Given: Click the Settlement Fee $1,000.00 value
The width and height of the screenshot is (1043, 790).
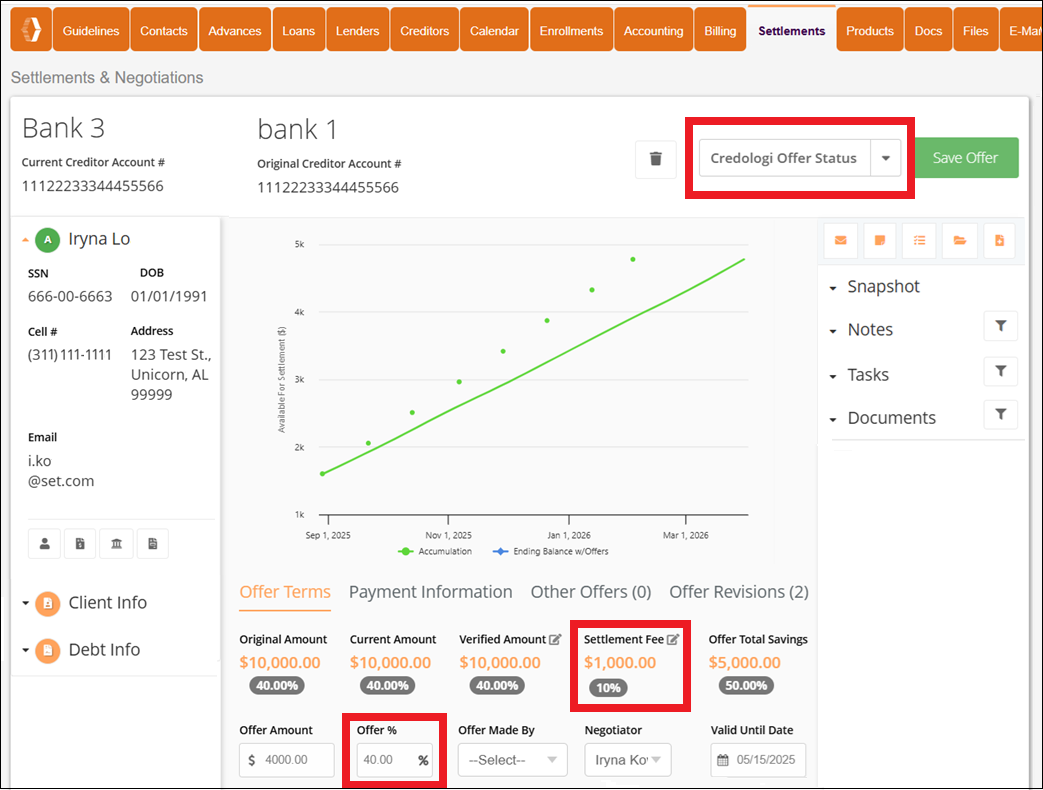Looking at the screenshot, I should click(620, 663).
